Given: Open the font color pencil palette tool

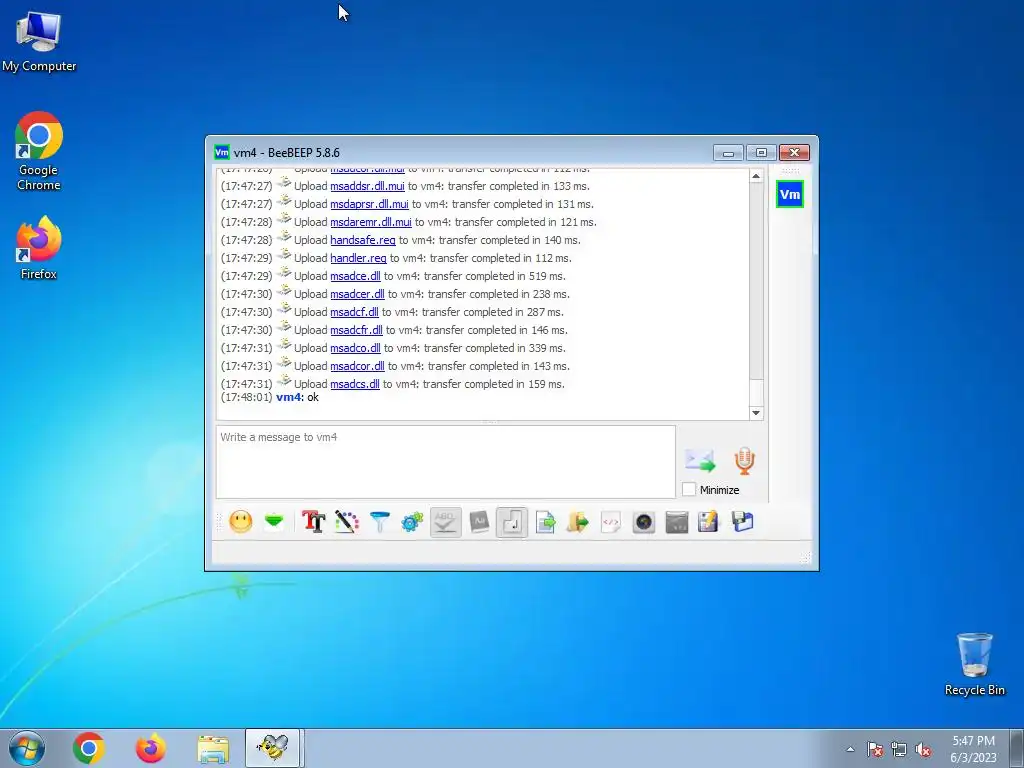Looking at the screenshot, I should 347,522.
